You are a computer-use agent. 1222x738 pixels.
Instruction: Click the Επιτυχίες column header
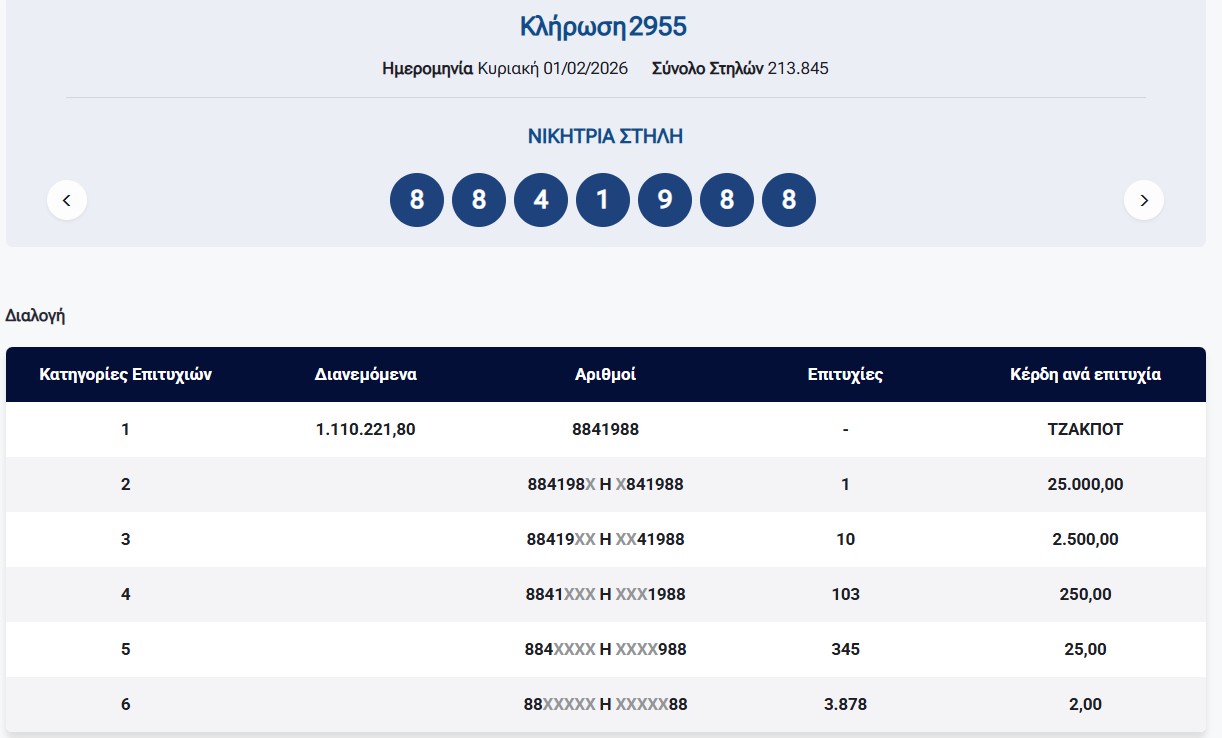(845, 375)
